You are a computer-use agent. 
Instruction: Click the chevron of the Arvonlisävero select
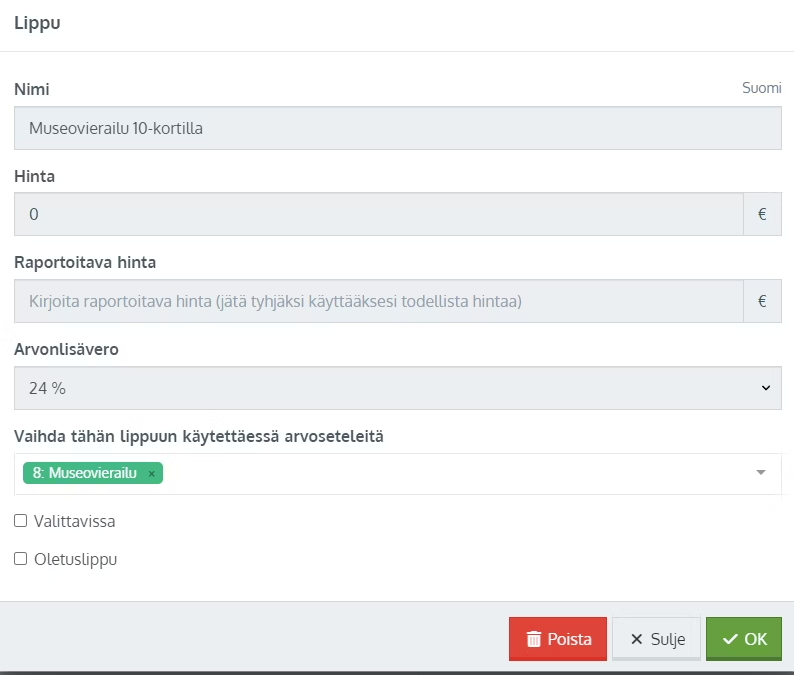tap(766, 388)
